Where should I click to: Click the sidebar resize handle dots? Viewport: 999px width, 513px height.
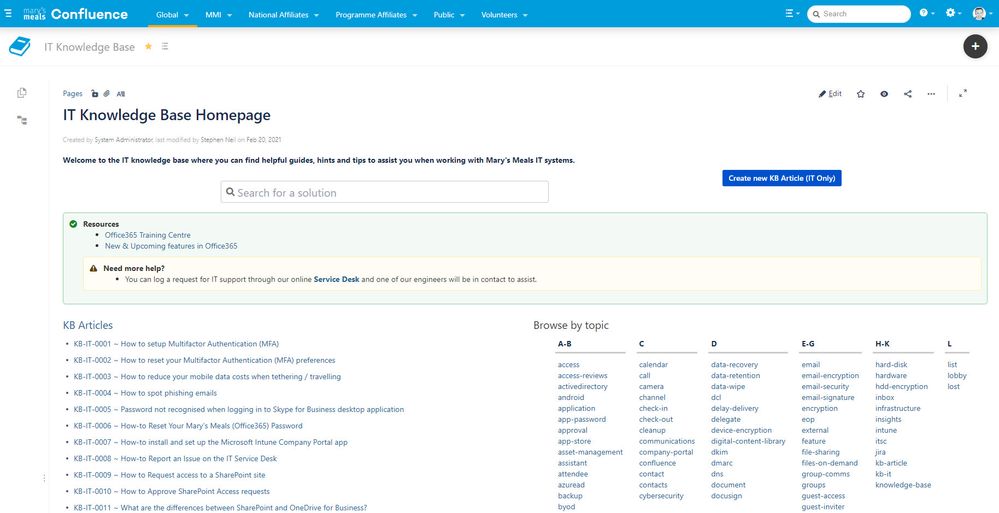[44, 478]
